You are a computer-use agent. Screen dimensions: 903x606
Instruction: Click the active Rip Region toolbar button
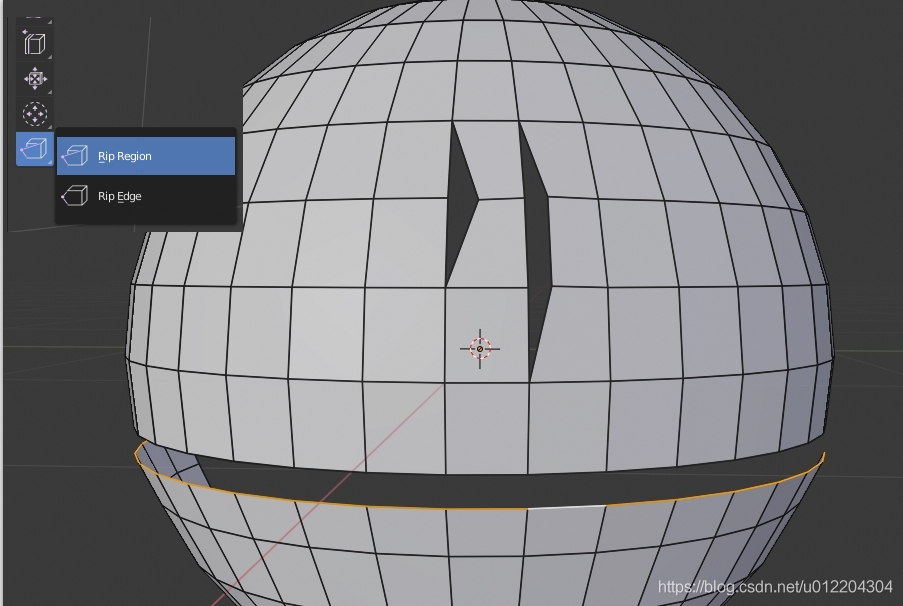35,149
